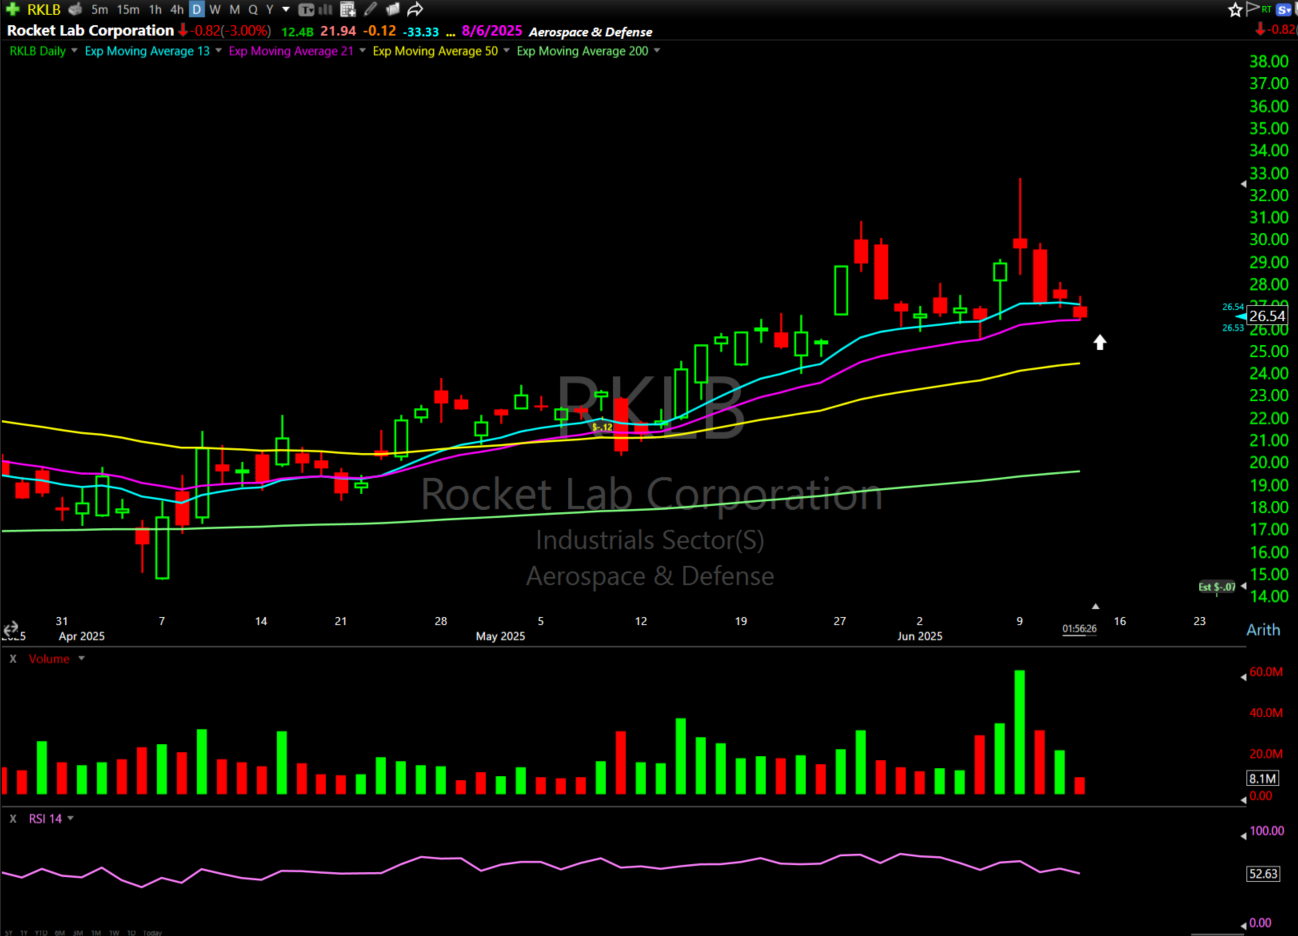Click the 12.4B market cap value
Screen dimensions: 1298x936
pyautogui.click(x=298, y=32)
